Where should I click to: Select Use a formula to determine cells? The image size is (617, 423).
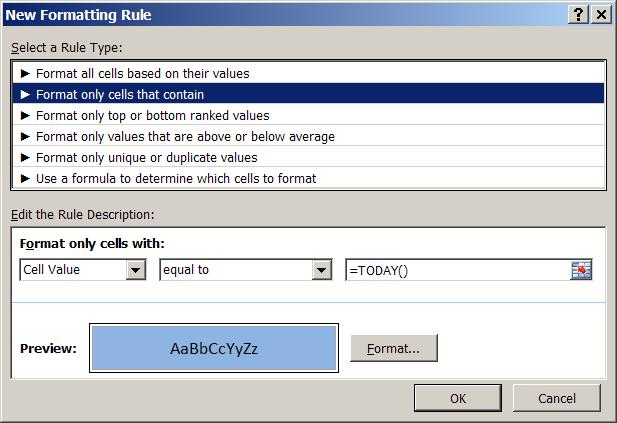(308, 178)
